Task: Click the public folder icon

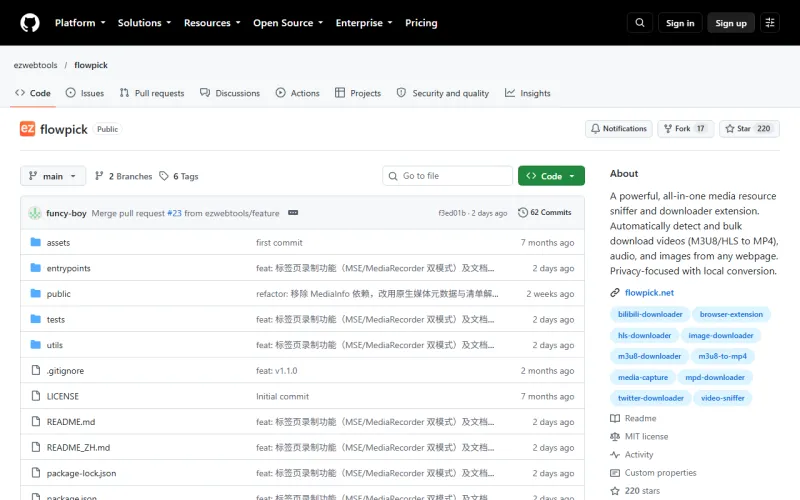Action: [x=36, y=293]
